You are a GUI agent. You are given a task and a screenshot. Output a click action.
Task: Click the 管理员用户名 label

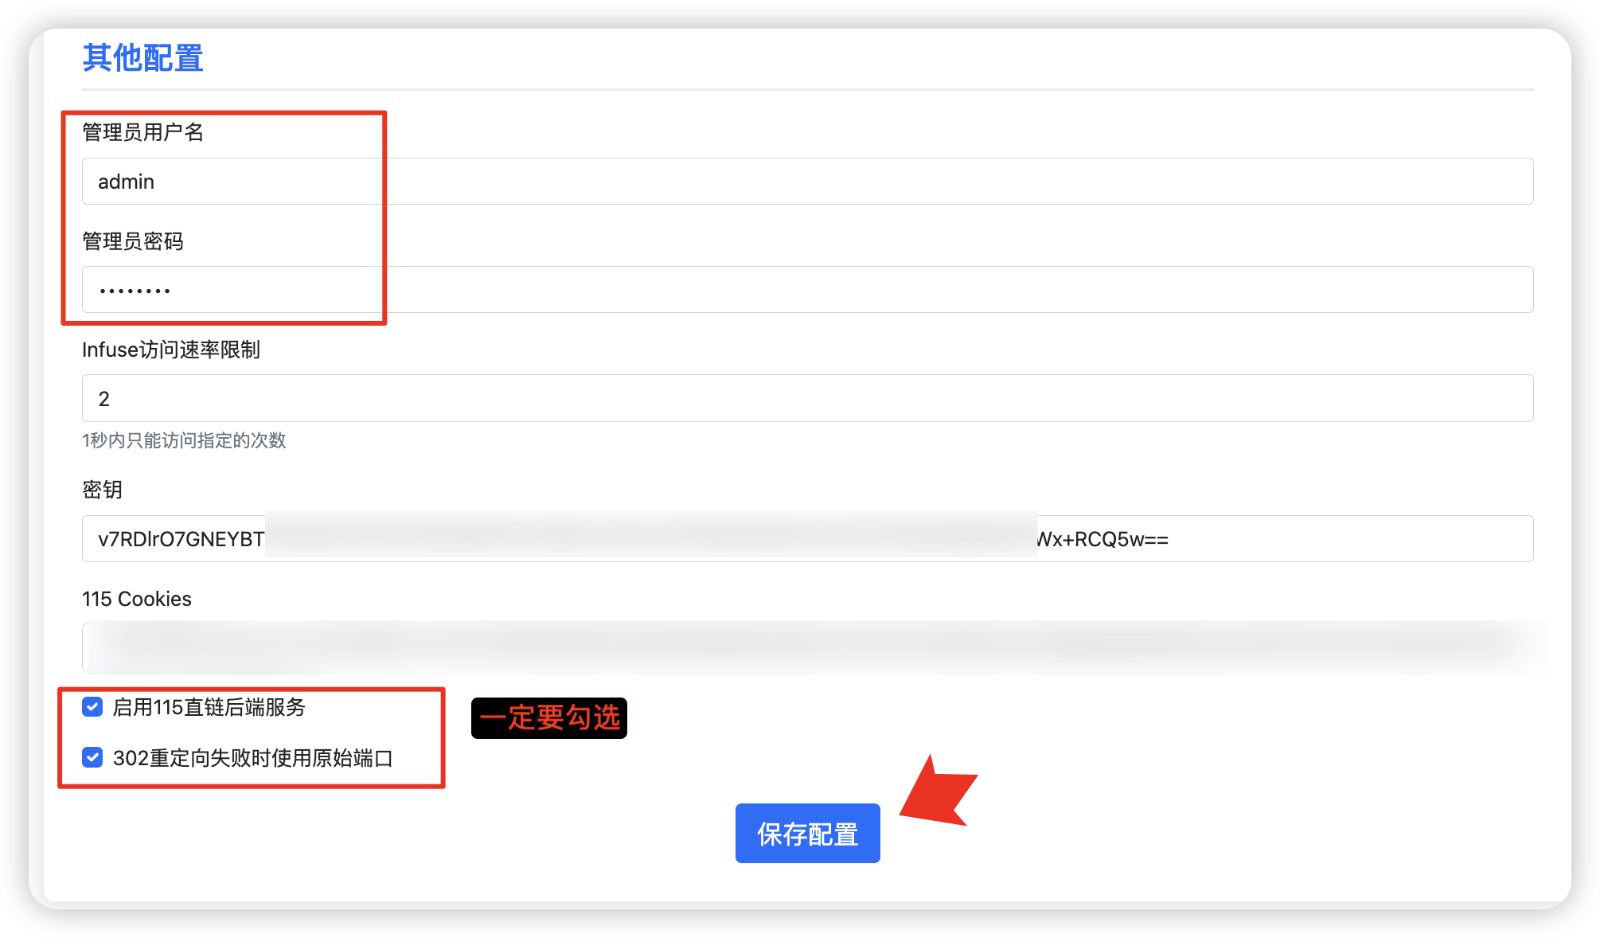143,132
